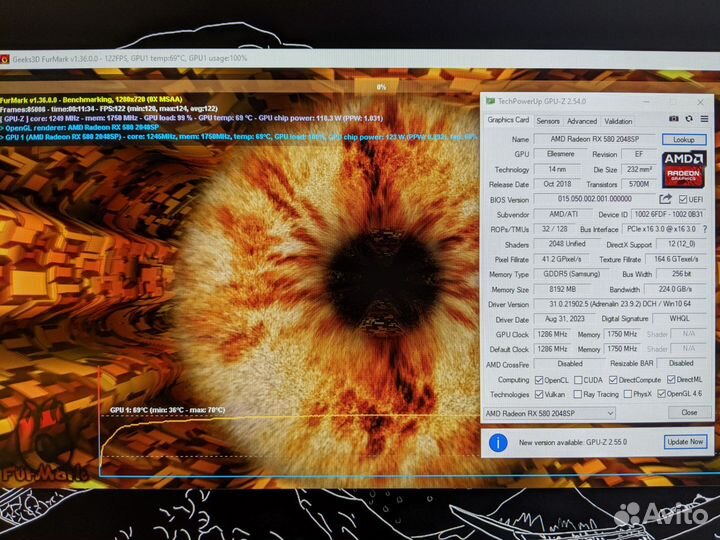Click the GPU-Z refresh icon
720x540 pixels.
coord(689,119)
